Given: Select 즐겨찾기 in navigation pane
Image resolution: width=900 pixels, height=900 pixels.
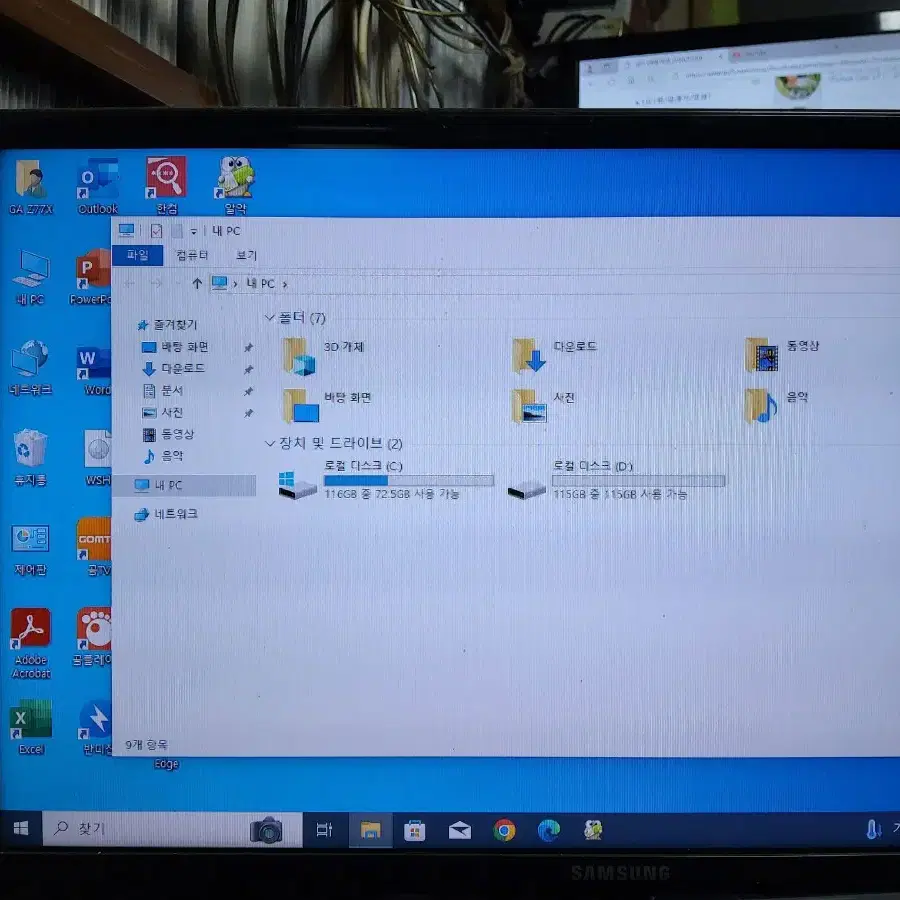Looking at the screenshot, I should pos(168,325).
